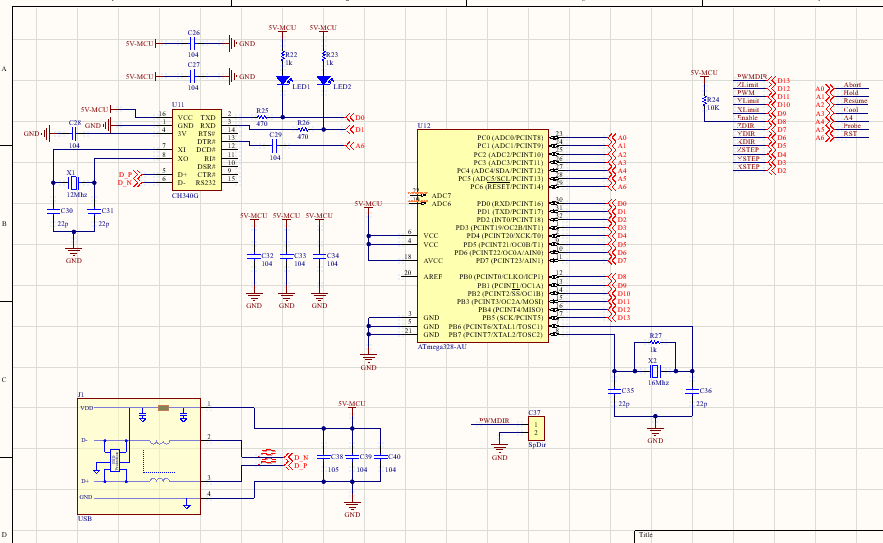Click the Cool net label
The image size is (883, 543).
point(851,109)
